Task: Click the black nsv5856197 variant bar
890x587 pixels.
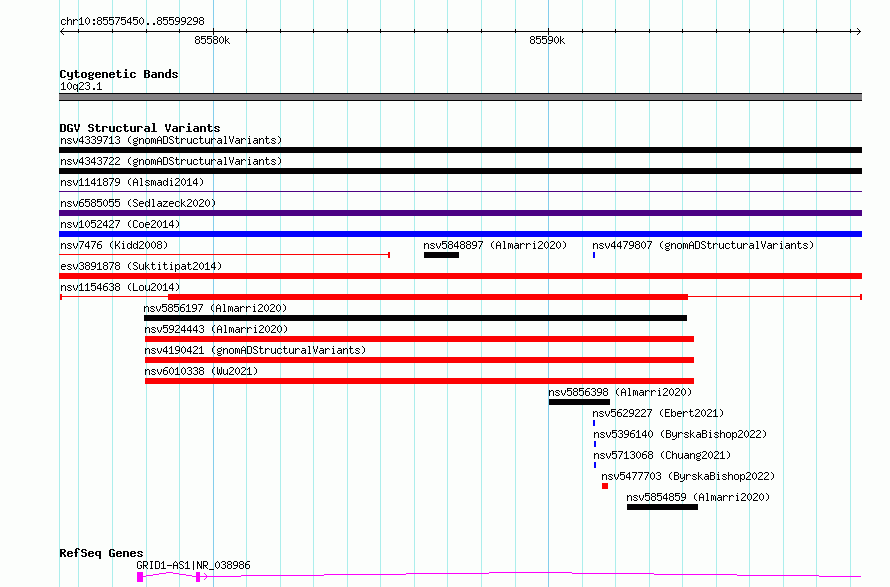Action: click(x=415, y=318)
